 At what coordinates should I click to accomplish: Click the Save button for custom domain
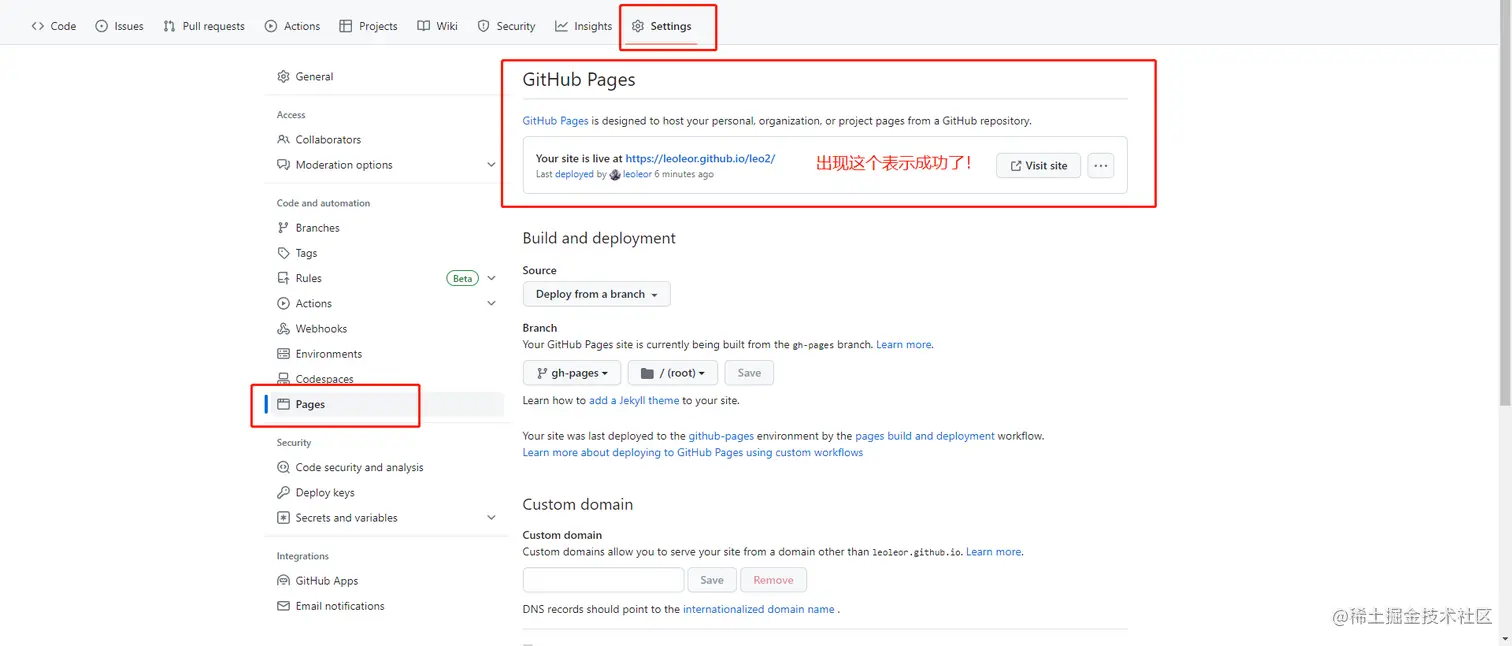pos(712,580)
